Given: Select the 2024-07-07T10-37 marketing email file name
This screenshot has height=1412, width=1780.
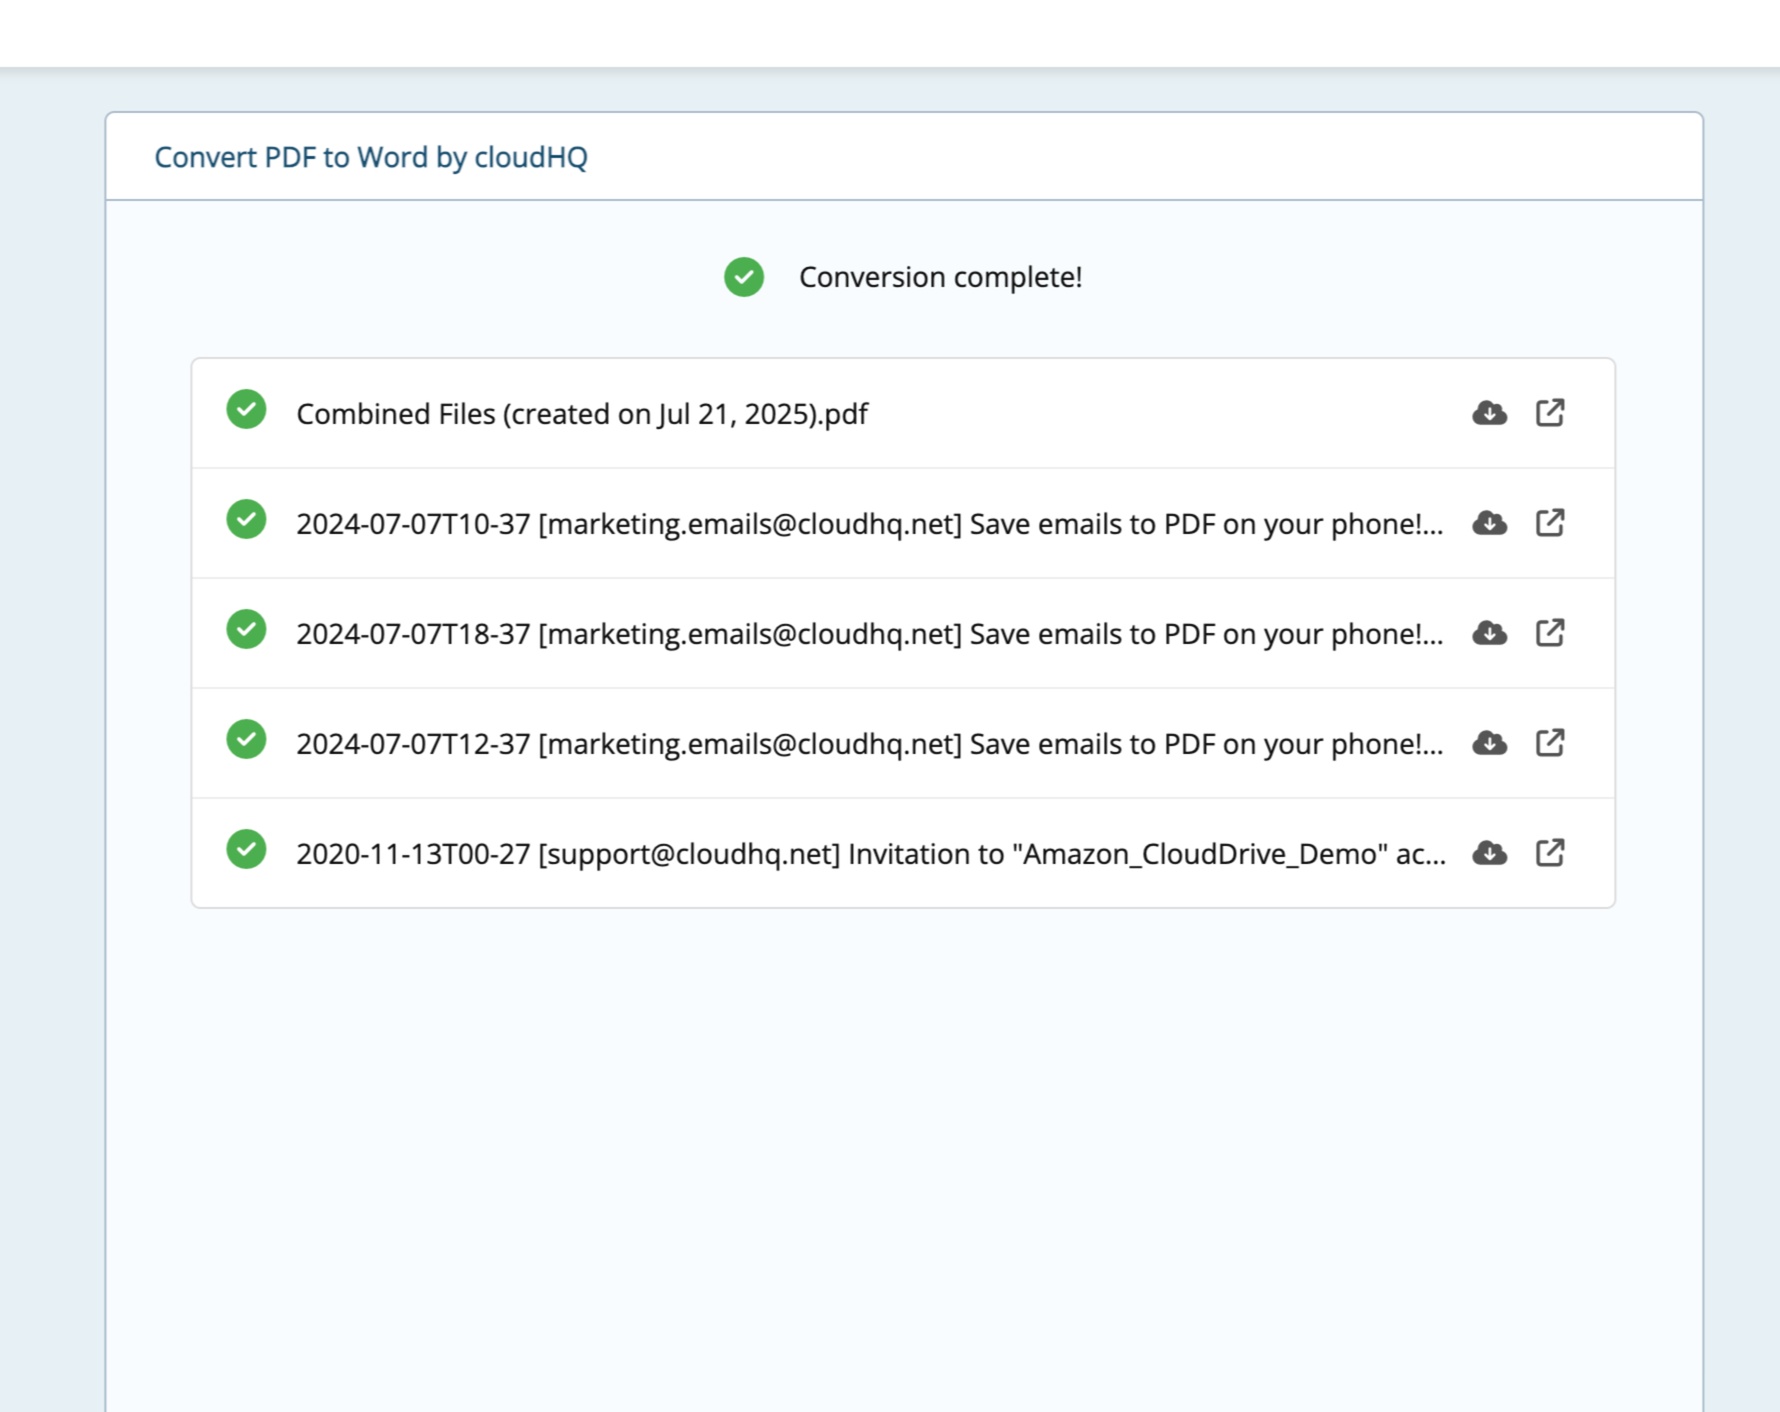Looking at the screenshot, I should coord(870,524).
